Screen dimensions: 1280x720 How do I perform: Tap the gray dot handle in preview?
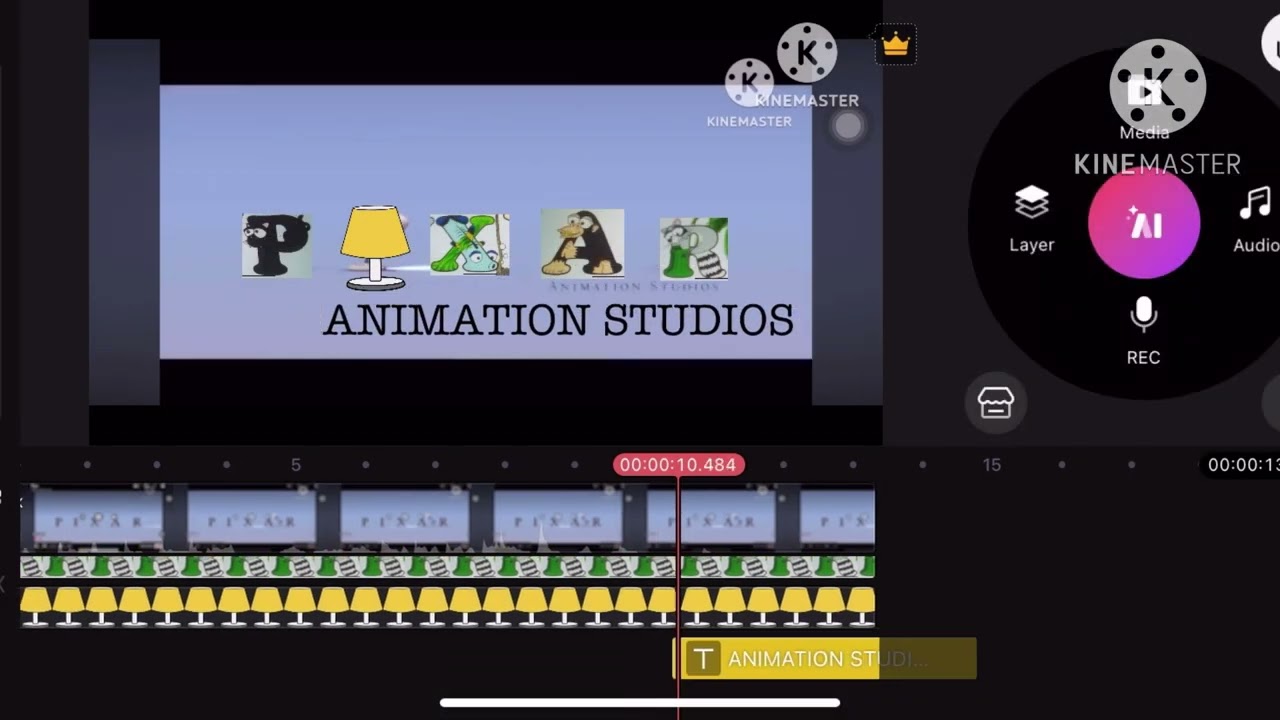(848, 126)
